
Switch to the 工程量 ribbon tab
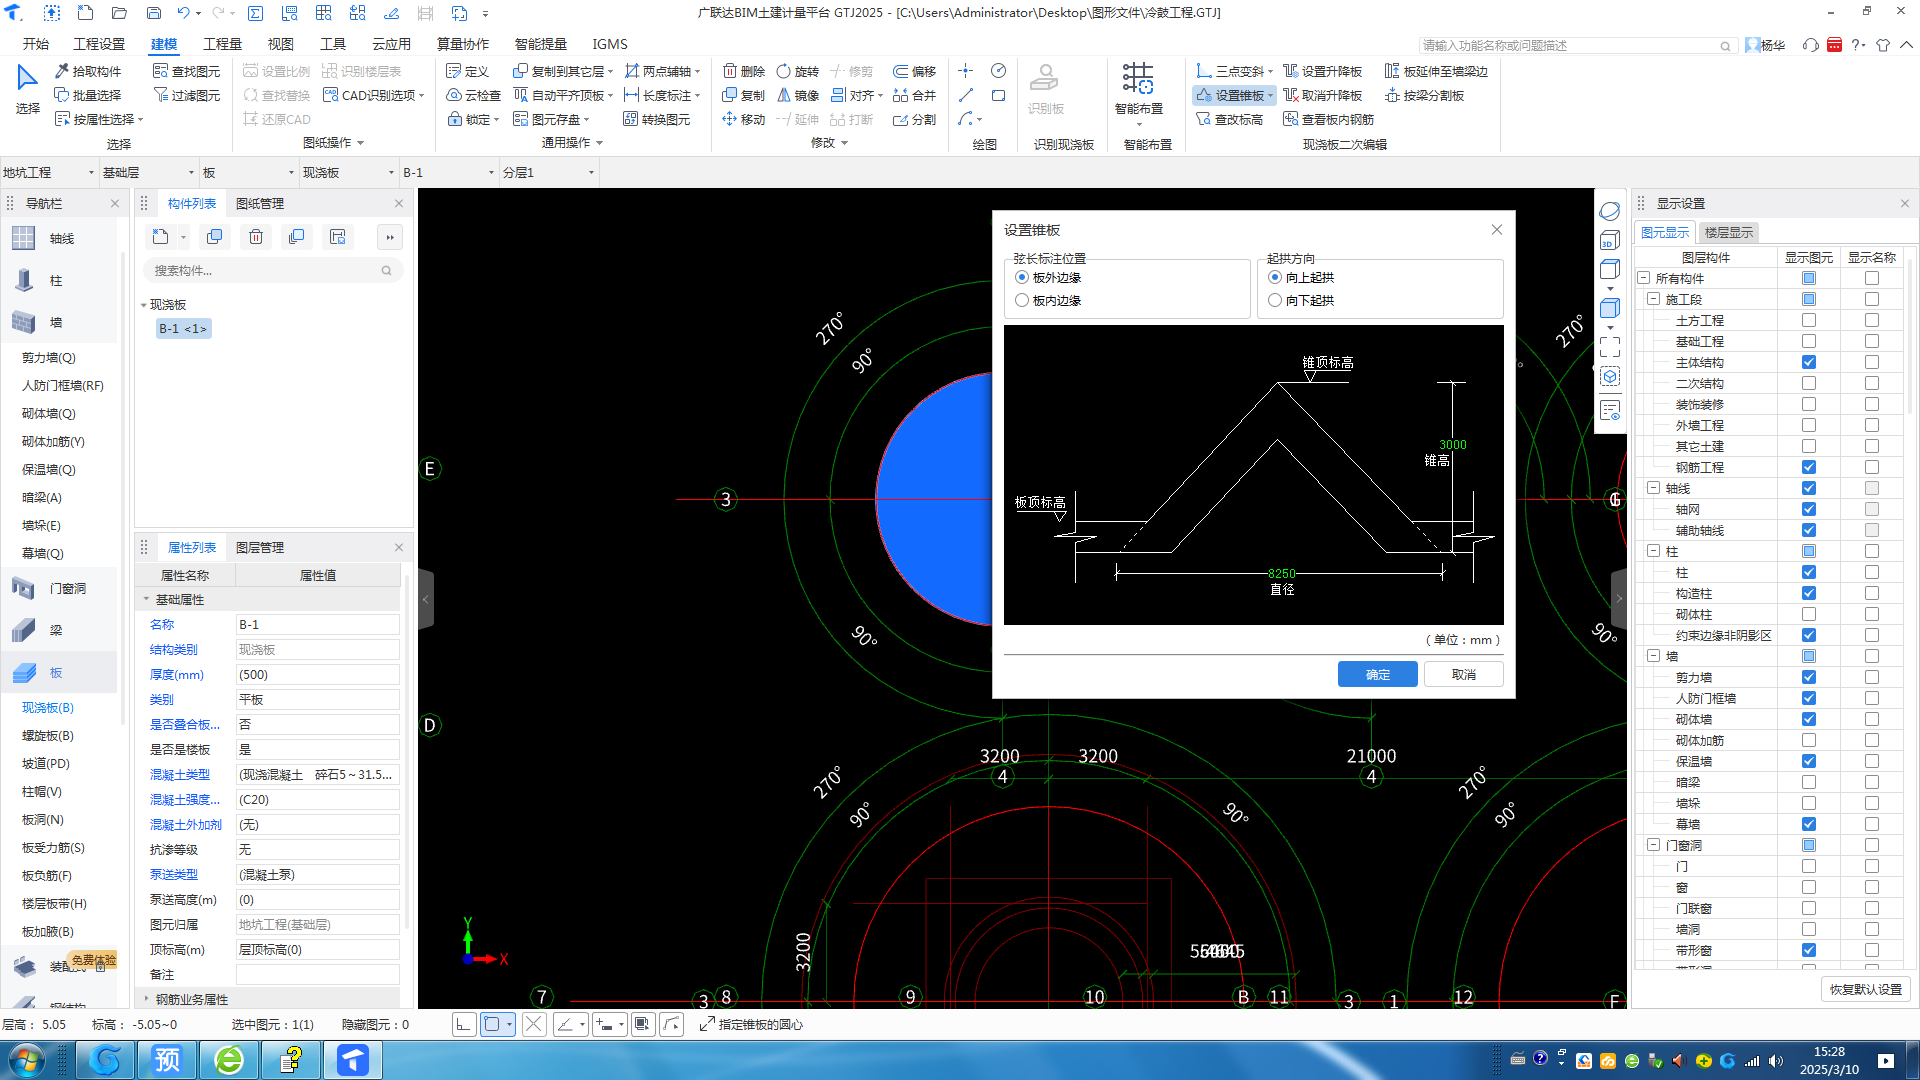pos(222,44)
